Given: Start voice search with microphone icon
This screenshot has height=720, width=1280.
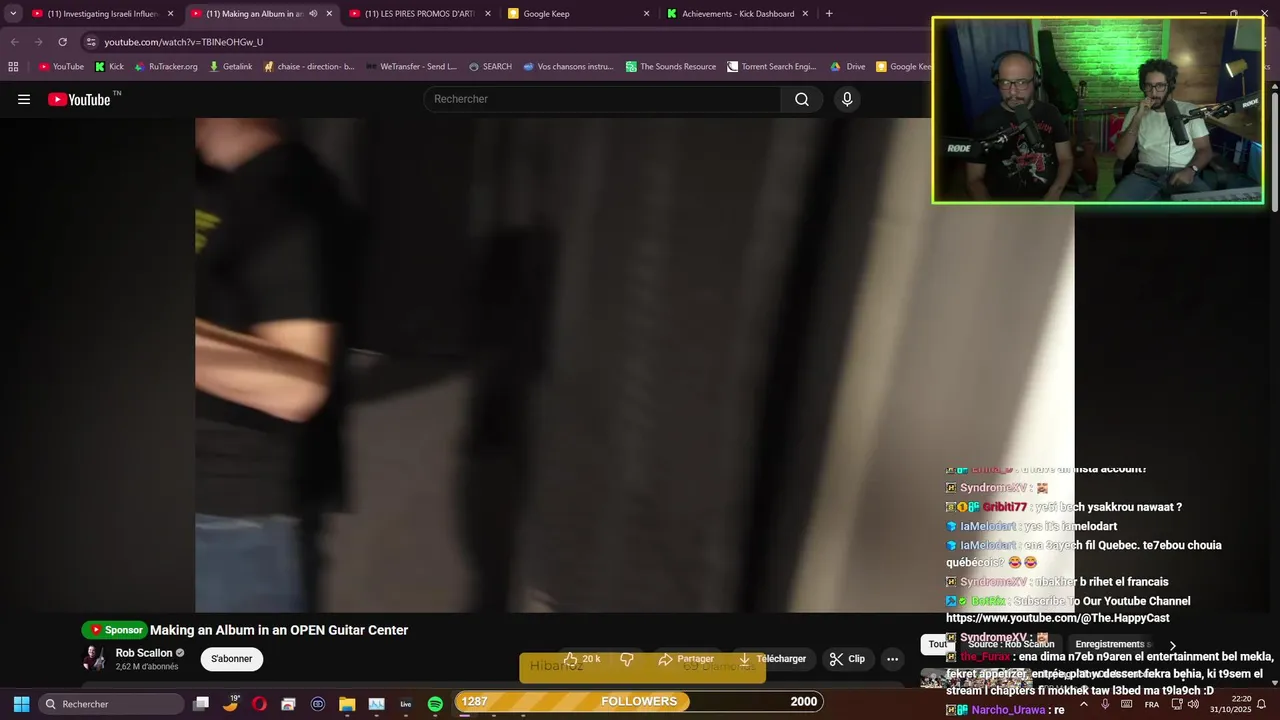Looking at the screenshot, I should 847,99.
